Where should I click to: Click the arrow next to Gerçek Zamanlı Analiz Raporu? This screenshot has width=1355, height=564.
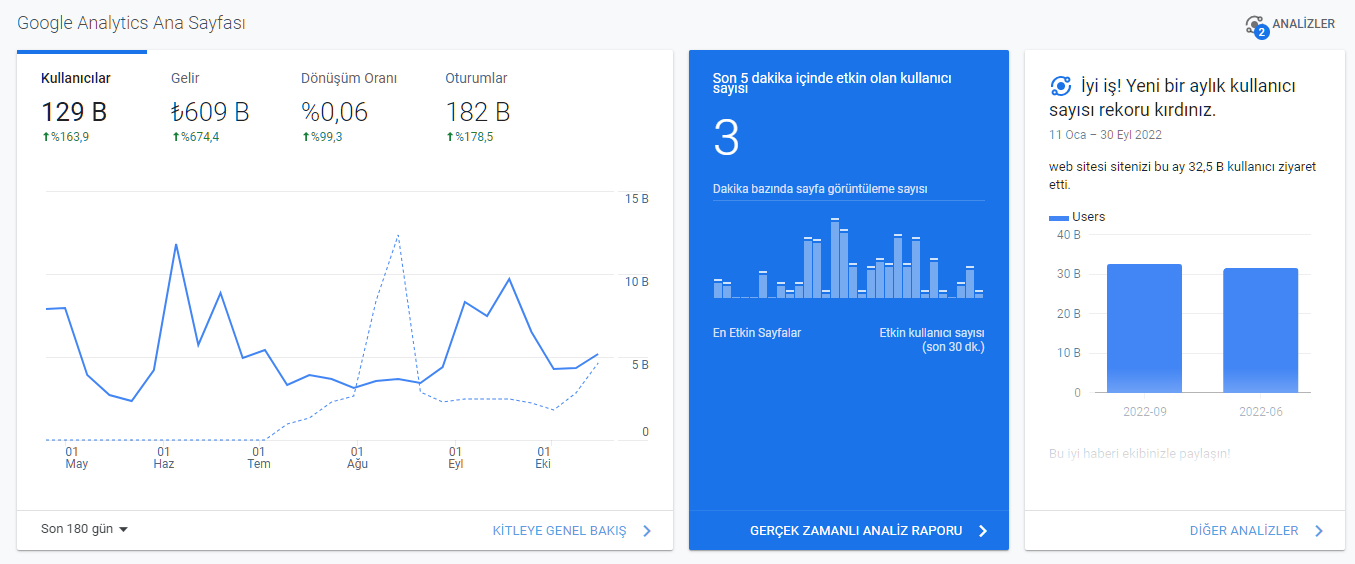983,531
